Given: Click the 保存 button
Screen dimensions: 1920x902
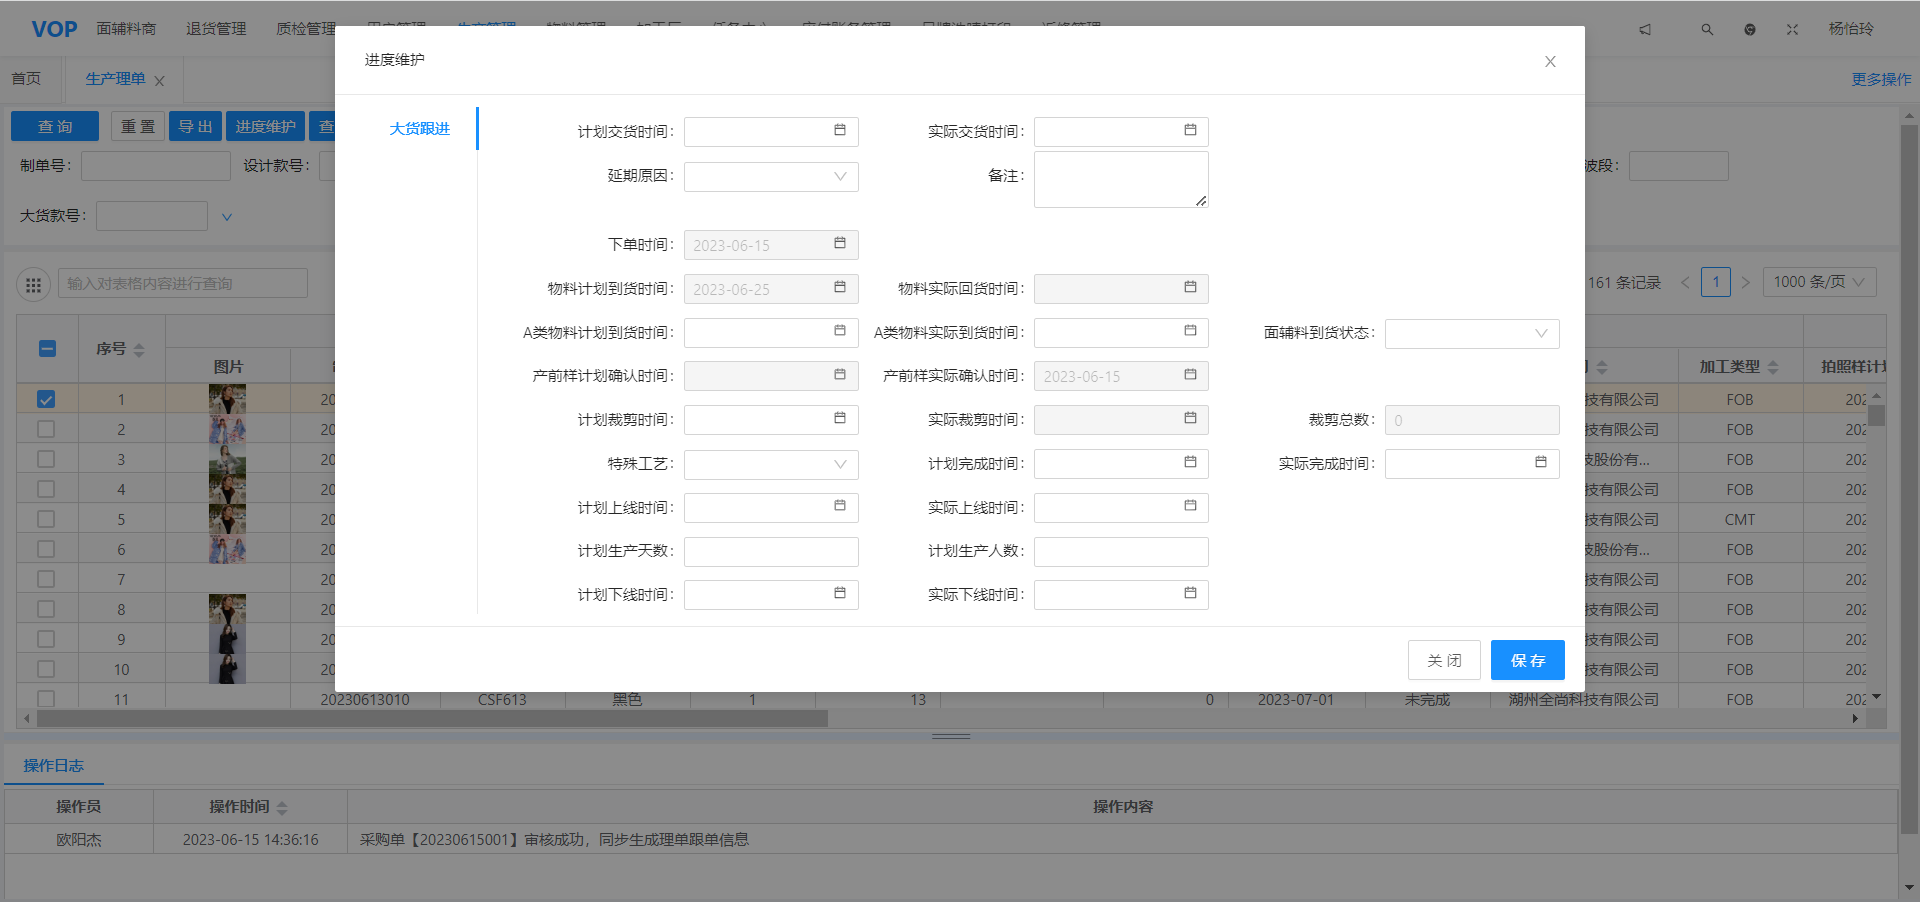Looking at the screenshot, I should [x=1527, y=660].
